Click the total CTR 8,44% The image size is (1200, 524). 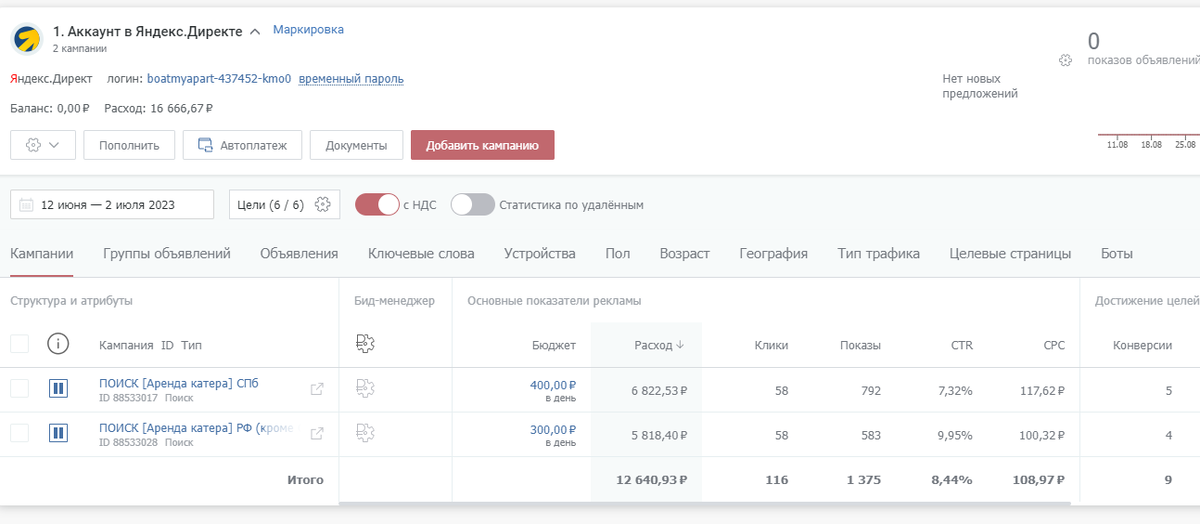952,480
